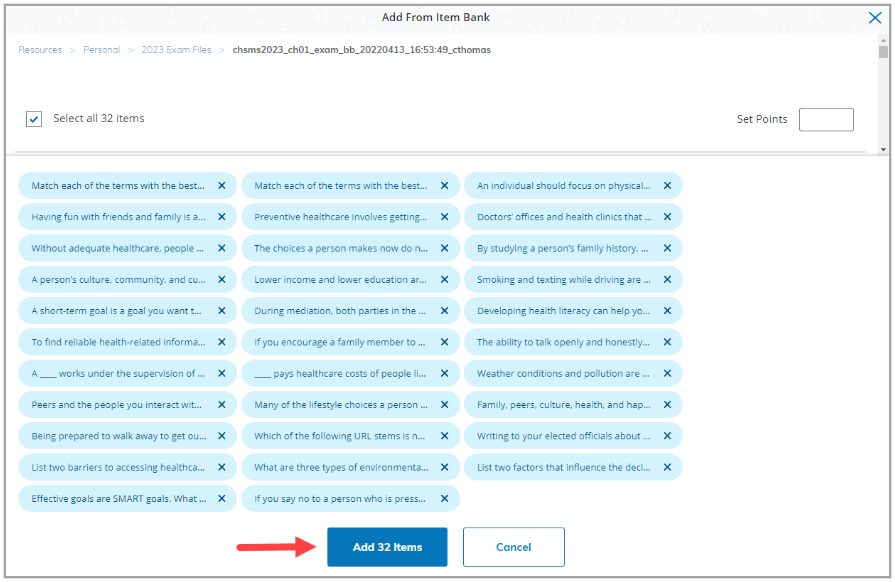Image resolution: width=895 pixels, height=582 pixels.
Task: Remove 'works under the supervision of' item
Action: coord(222,374)
